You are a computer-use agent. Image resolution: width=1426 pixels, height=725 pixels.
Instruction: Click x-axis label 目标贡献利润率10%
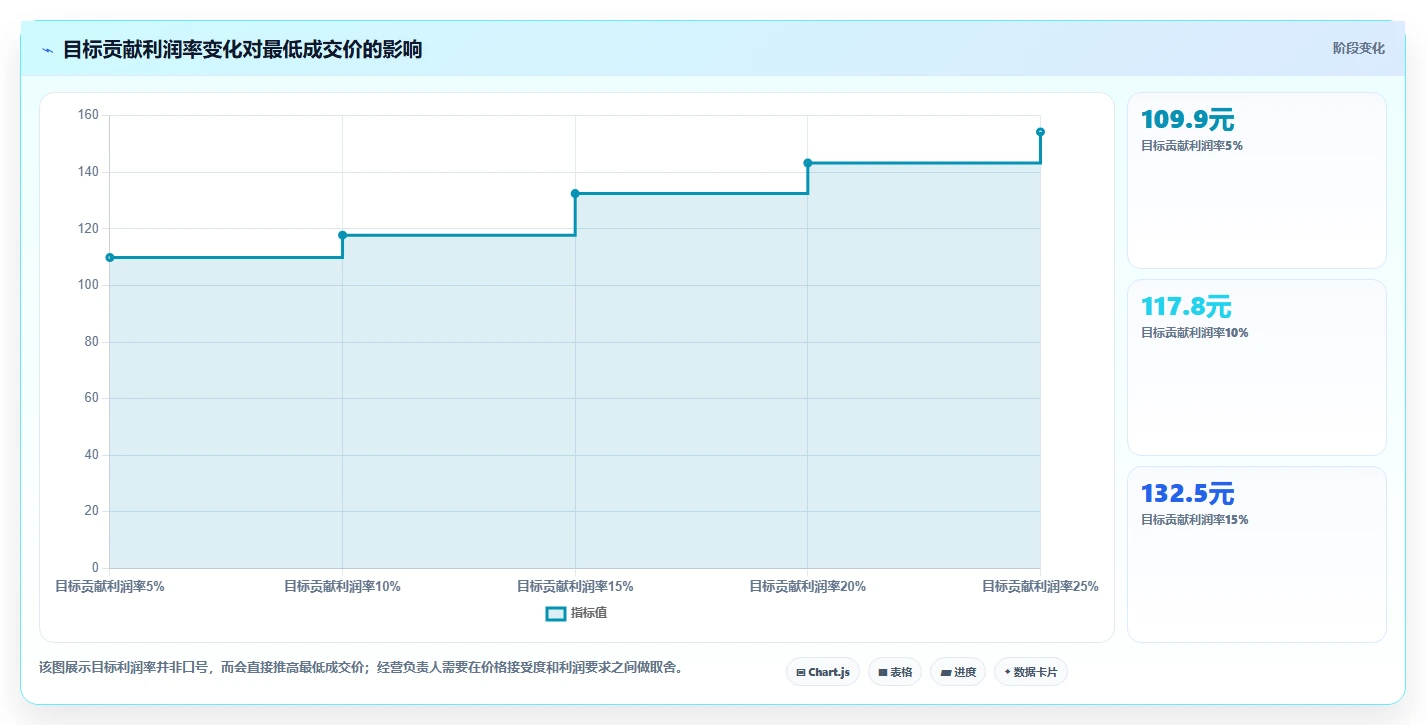(x=342, y=587)
